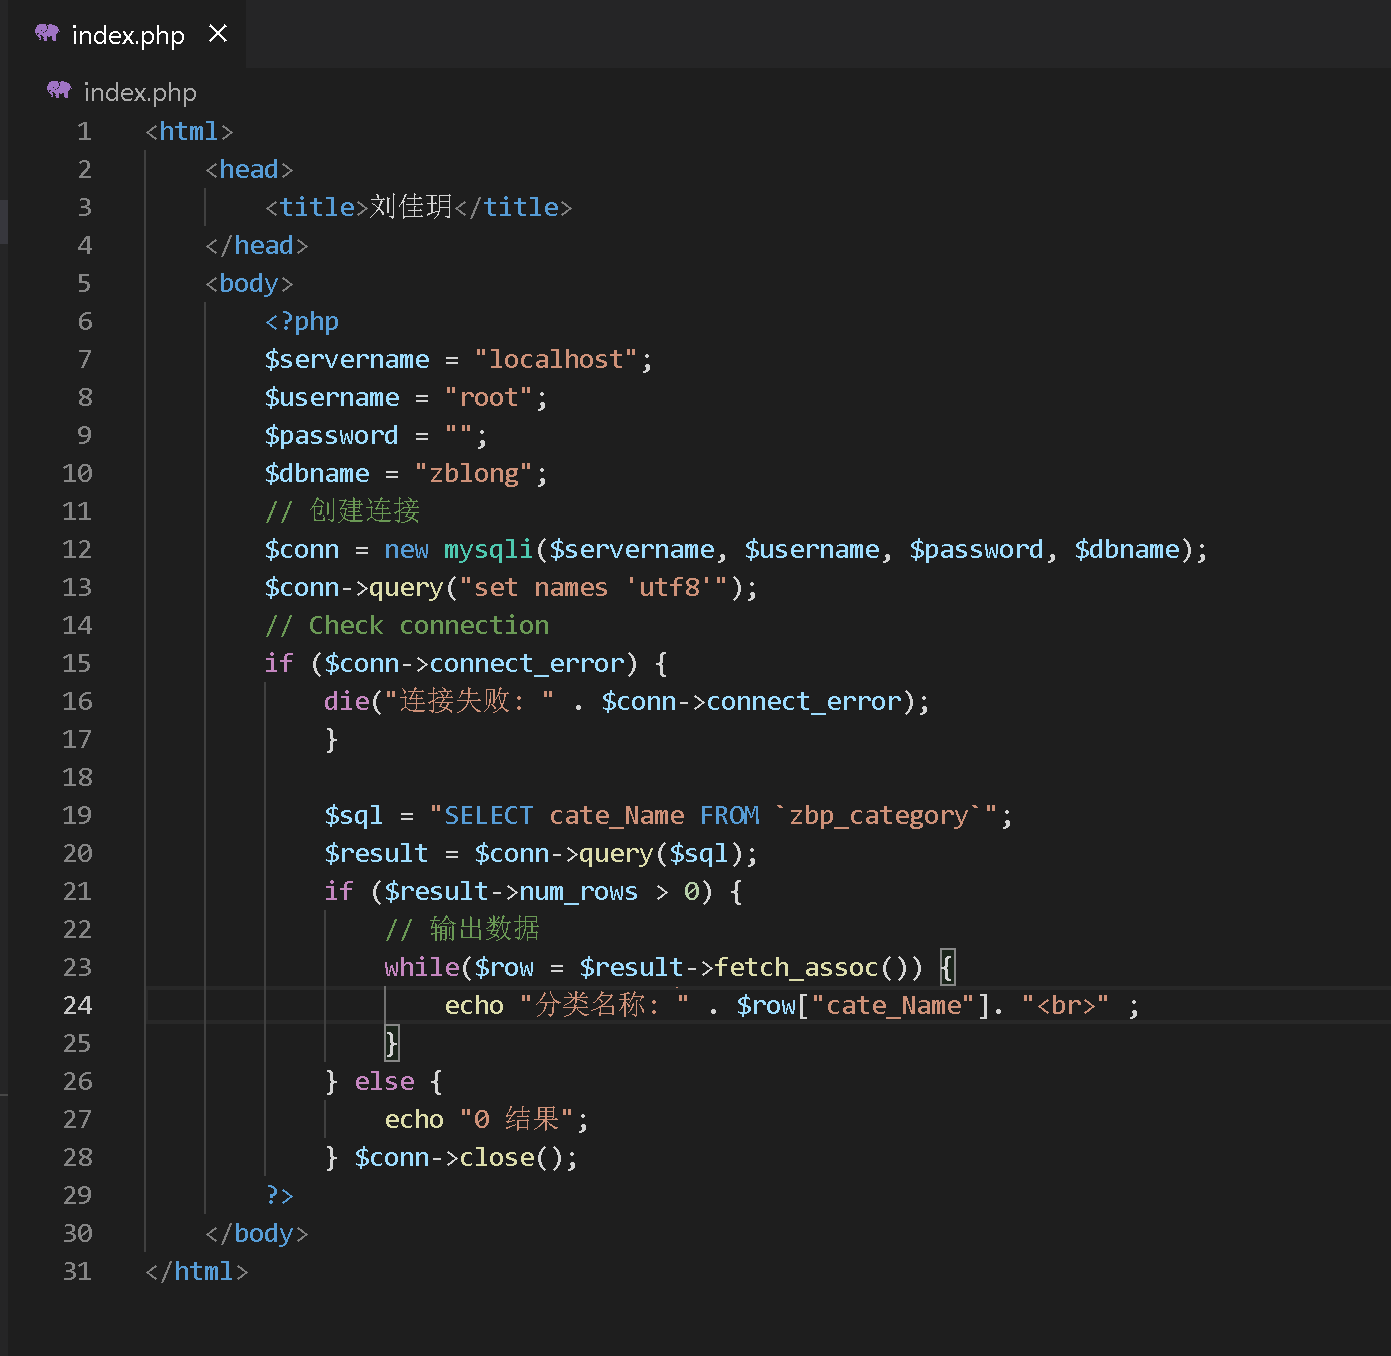Click line number 24 in the gutter

tap(77, 1005)
